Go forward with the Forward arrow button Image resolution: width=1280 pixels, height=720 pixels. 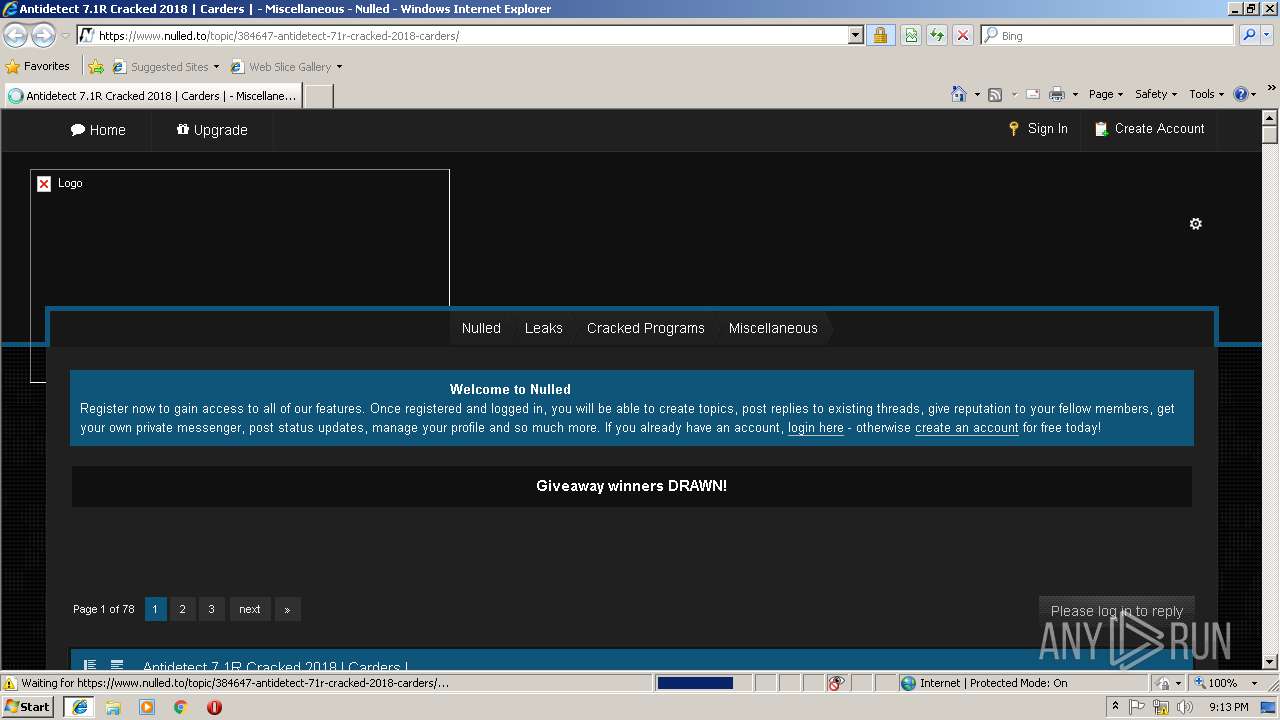[x=43, y=35]
